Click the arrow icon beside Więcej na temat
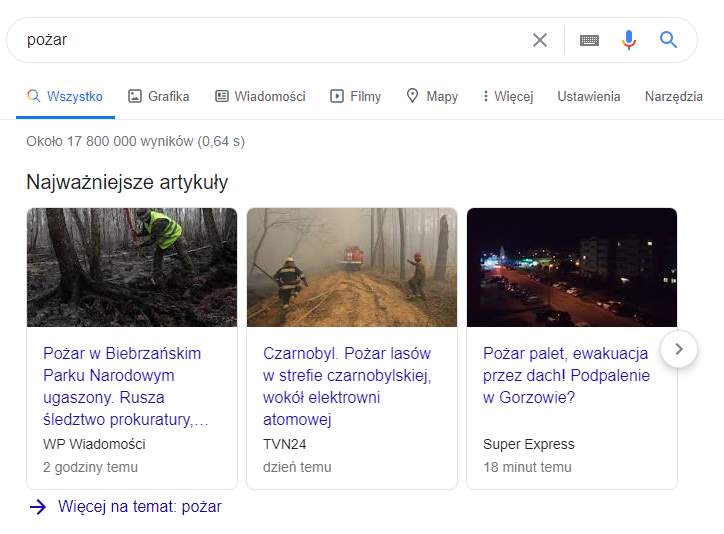The image size is (724, 534). point(38,507)
